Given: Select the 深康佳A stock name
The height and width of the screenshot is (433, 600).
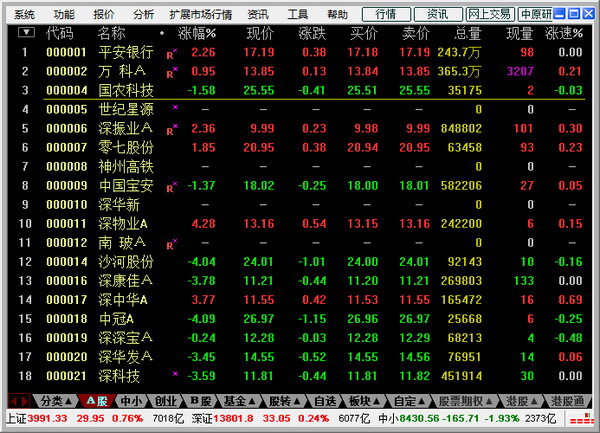Looking at the screenshot, I should pyautogui.click(x=126, y=280).
